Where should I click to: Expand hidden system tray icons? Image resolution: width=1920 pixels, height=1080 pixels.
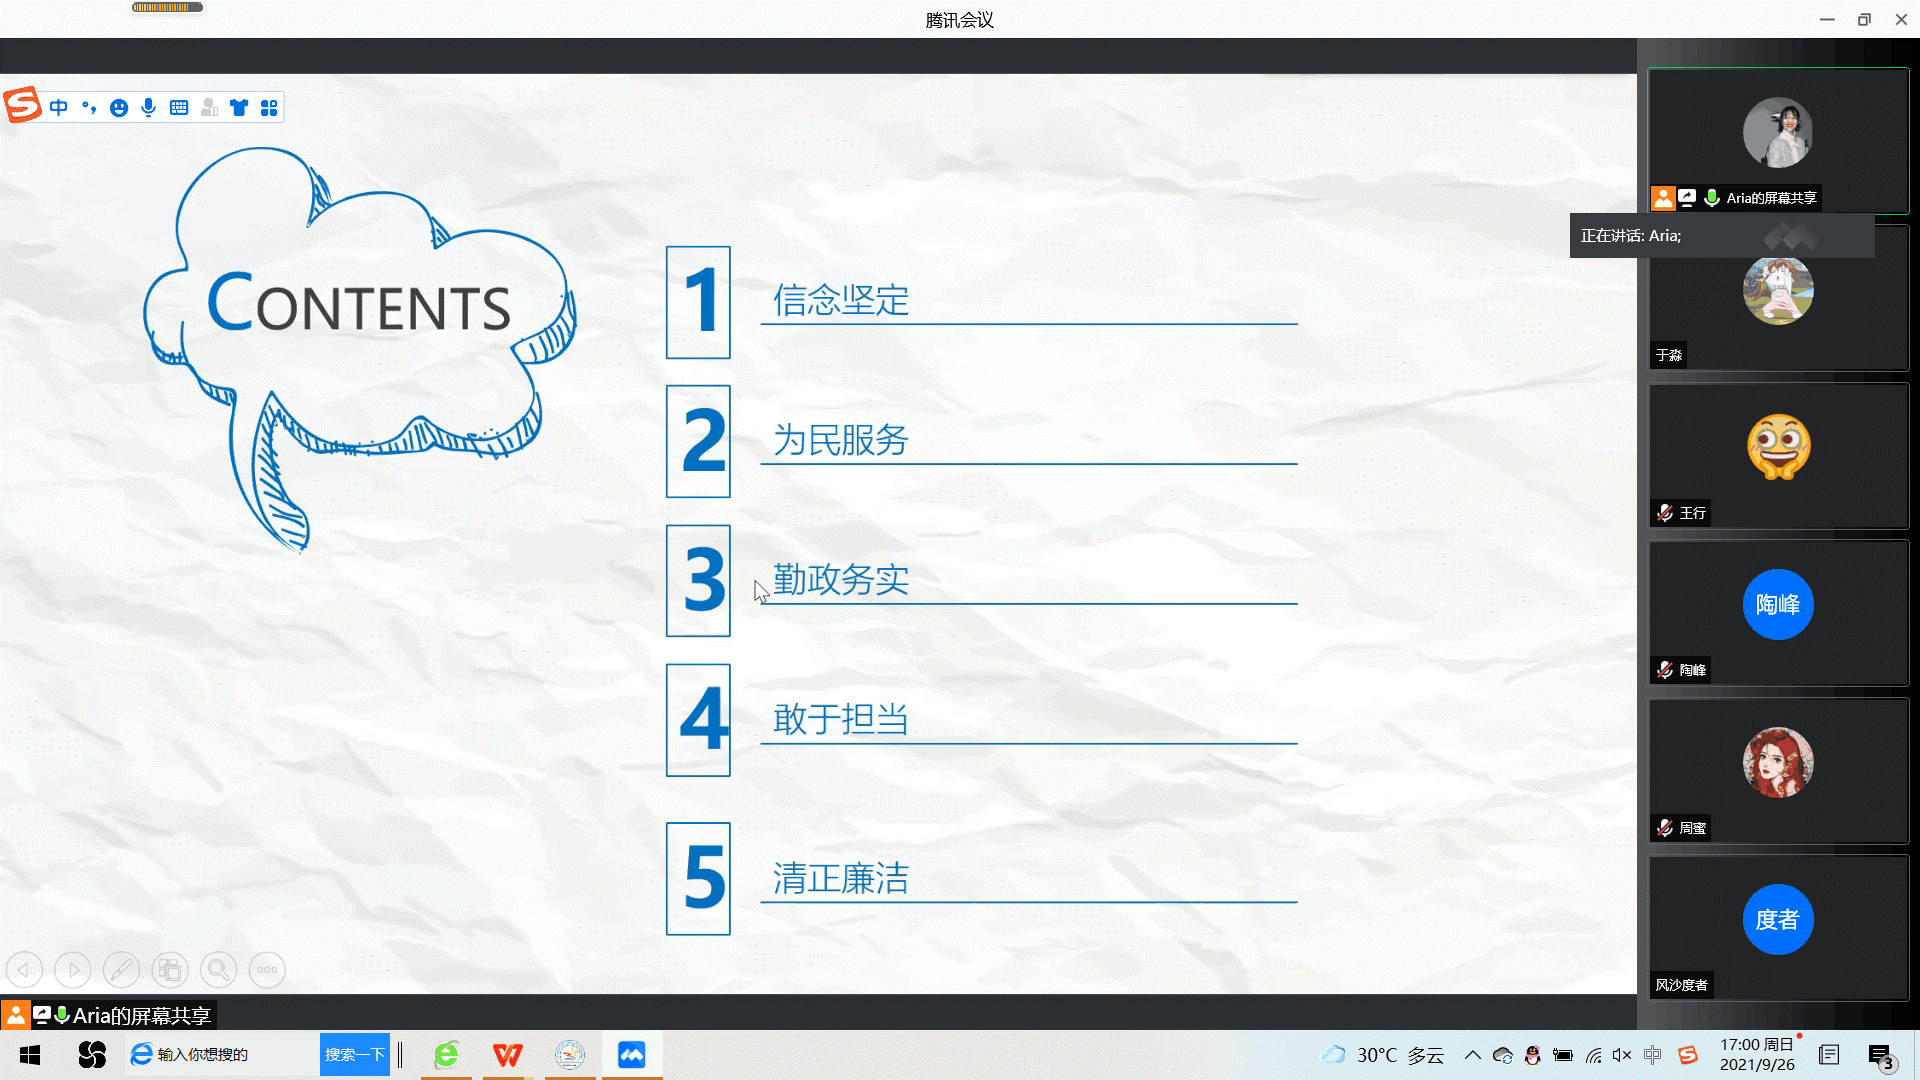pos(1472,1055)
